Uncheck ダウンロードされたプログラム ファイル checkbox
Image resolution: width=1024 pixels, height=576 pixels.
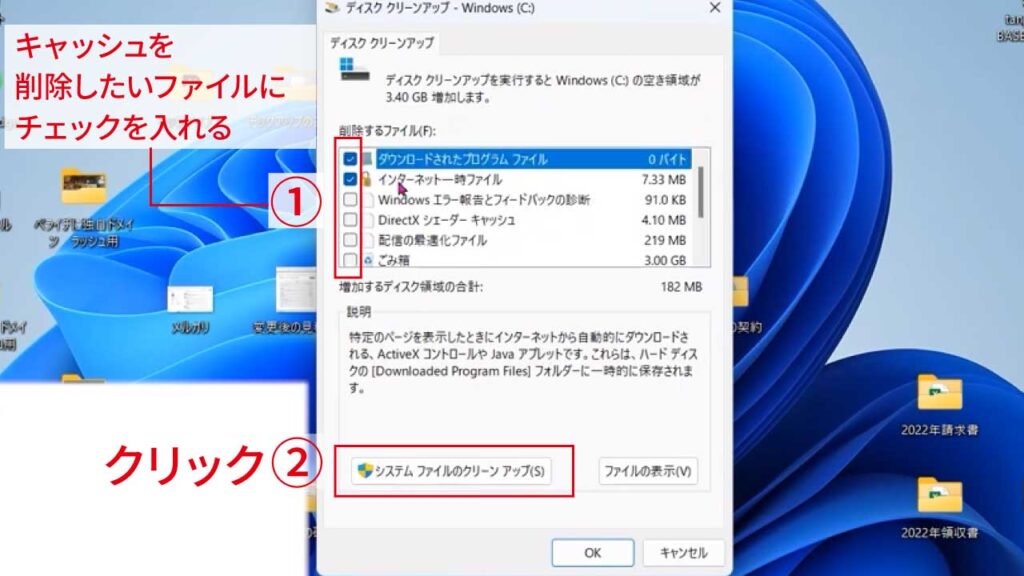click(x=350, y=159)
